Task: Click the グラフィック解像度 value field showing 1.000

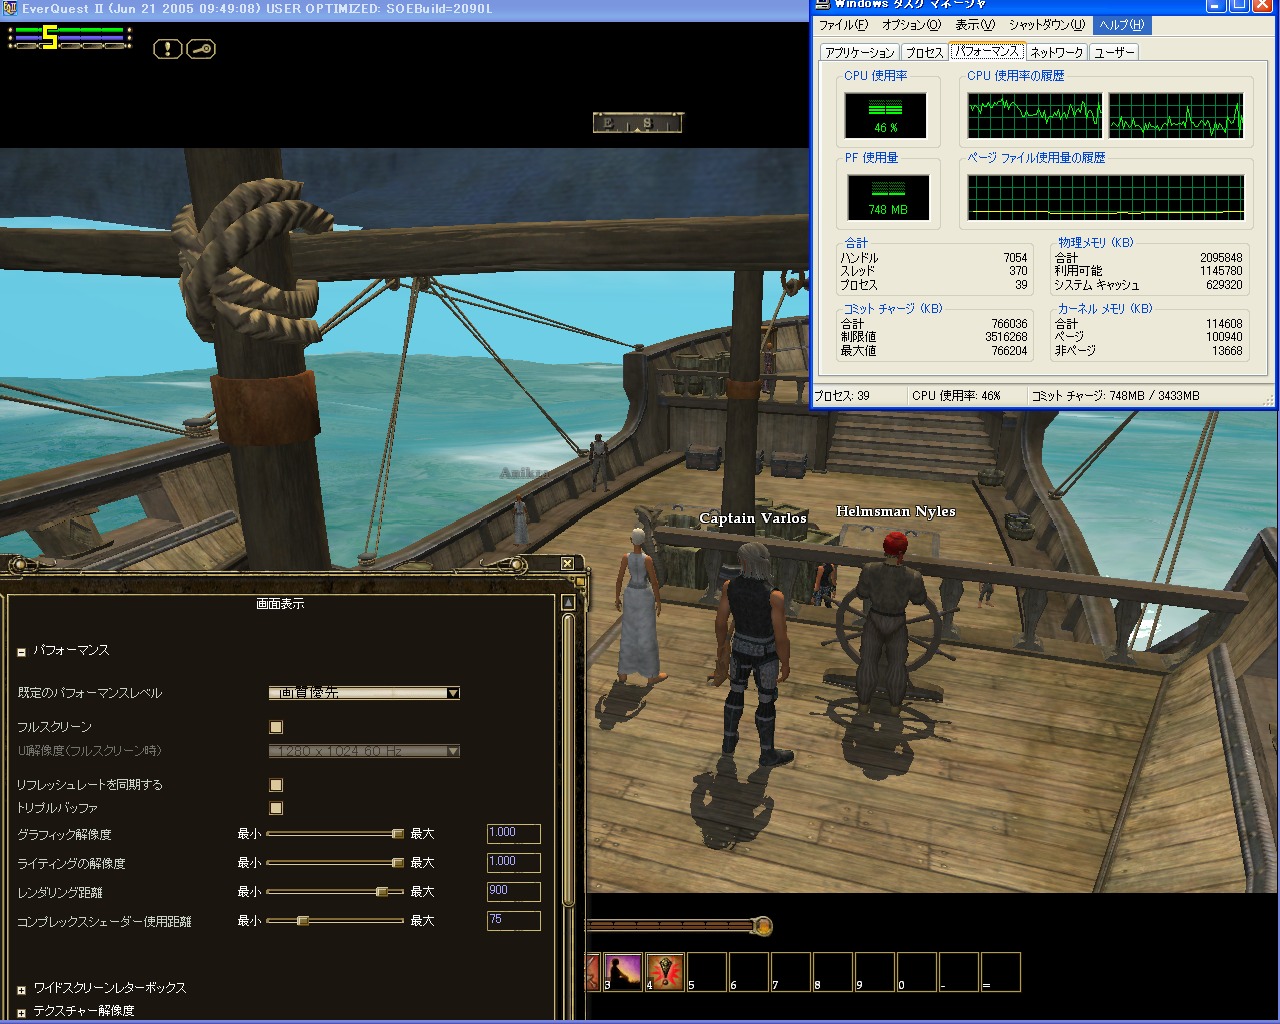Action: point(514,834)
